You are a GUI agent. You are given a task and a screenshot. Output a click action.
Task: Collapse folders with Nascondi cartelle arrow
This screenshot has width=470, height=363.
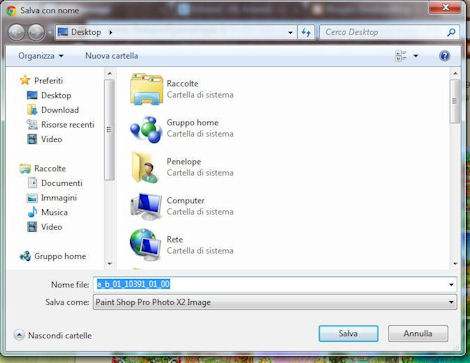pyautogui.click(x=19, y=335)
